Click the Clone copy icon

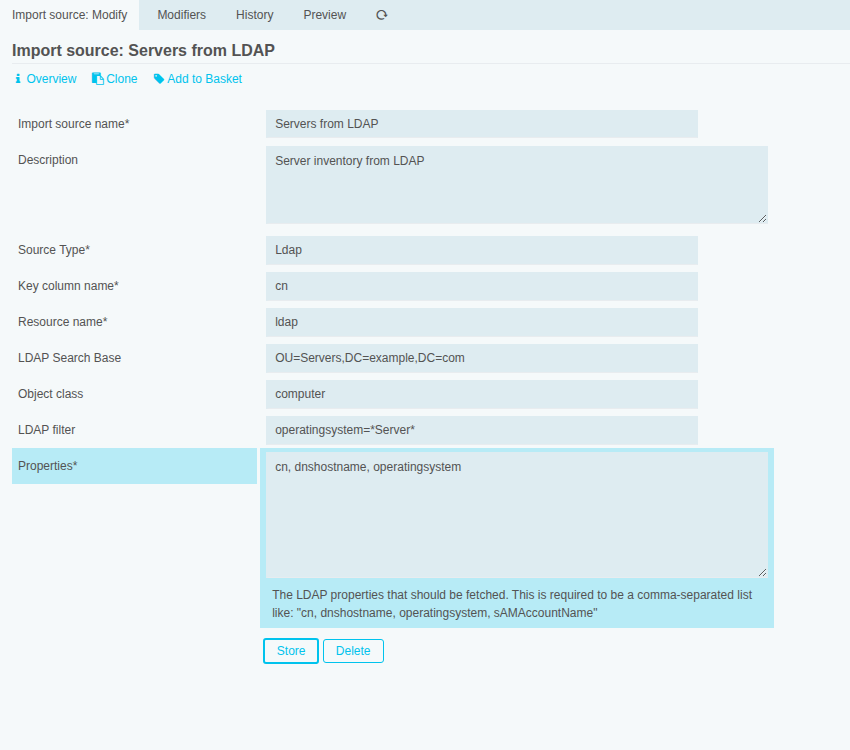point(98,79)
